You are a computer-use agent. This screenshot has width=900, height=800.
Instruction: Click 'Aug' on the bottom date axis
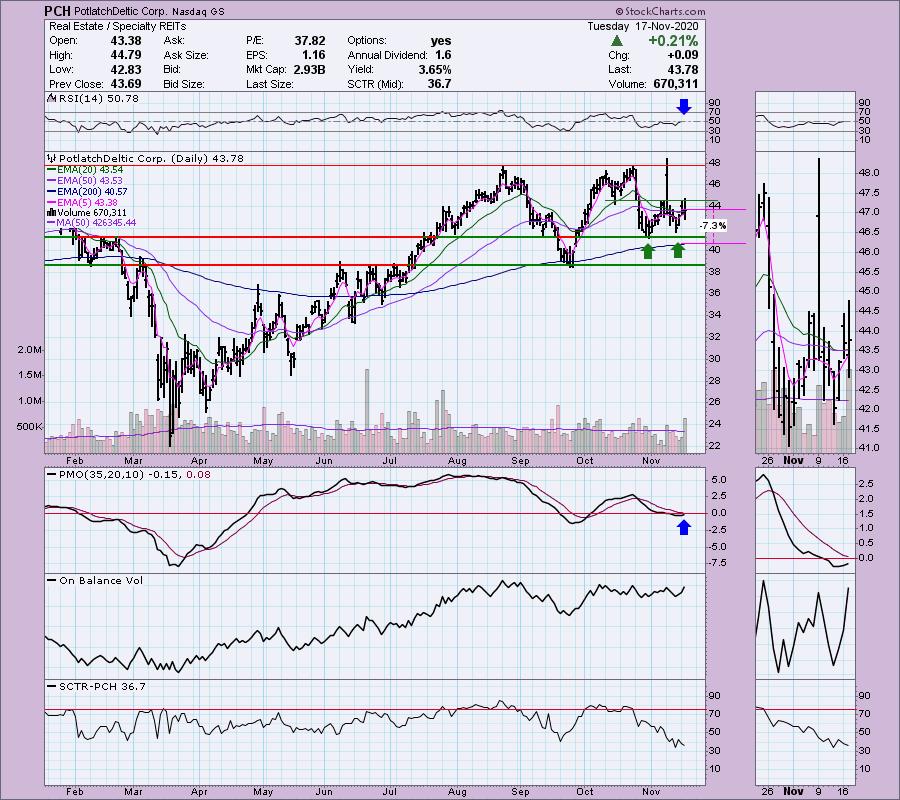click(457, 791)
